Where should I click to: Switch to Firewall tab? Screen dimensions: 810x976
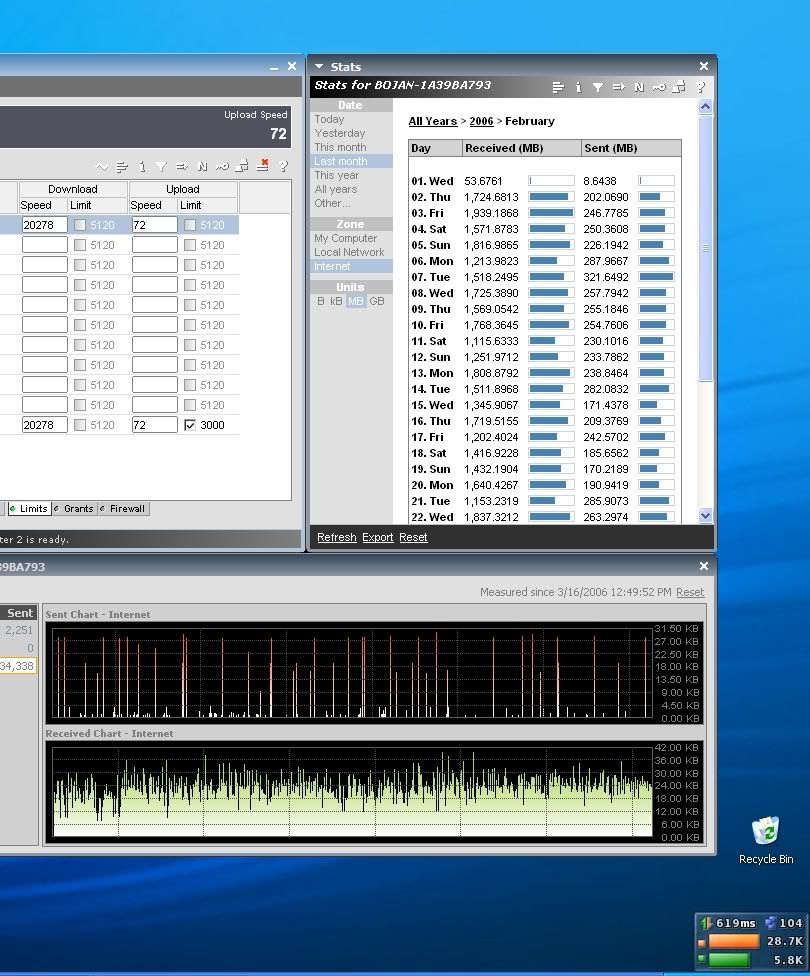(x=123, y=509)
